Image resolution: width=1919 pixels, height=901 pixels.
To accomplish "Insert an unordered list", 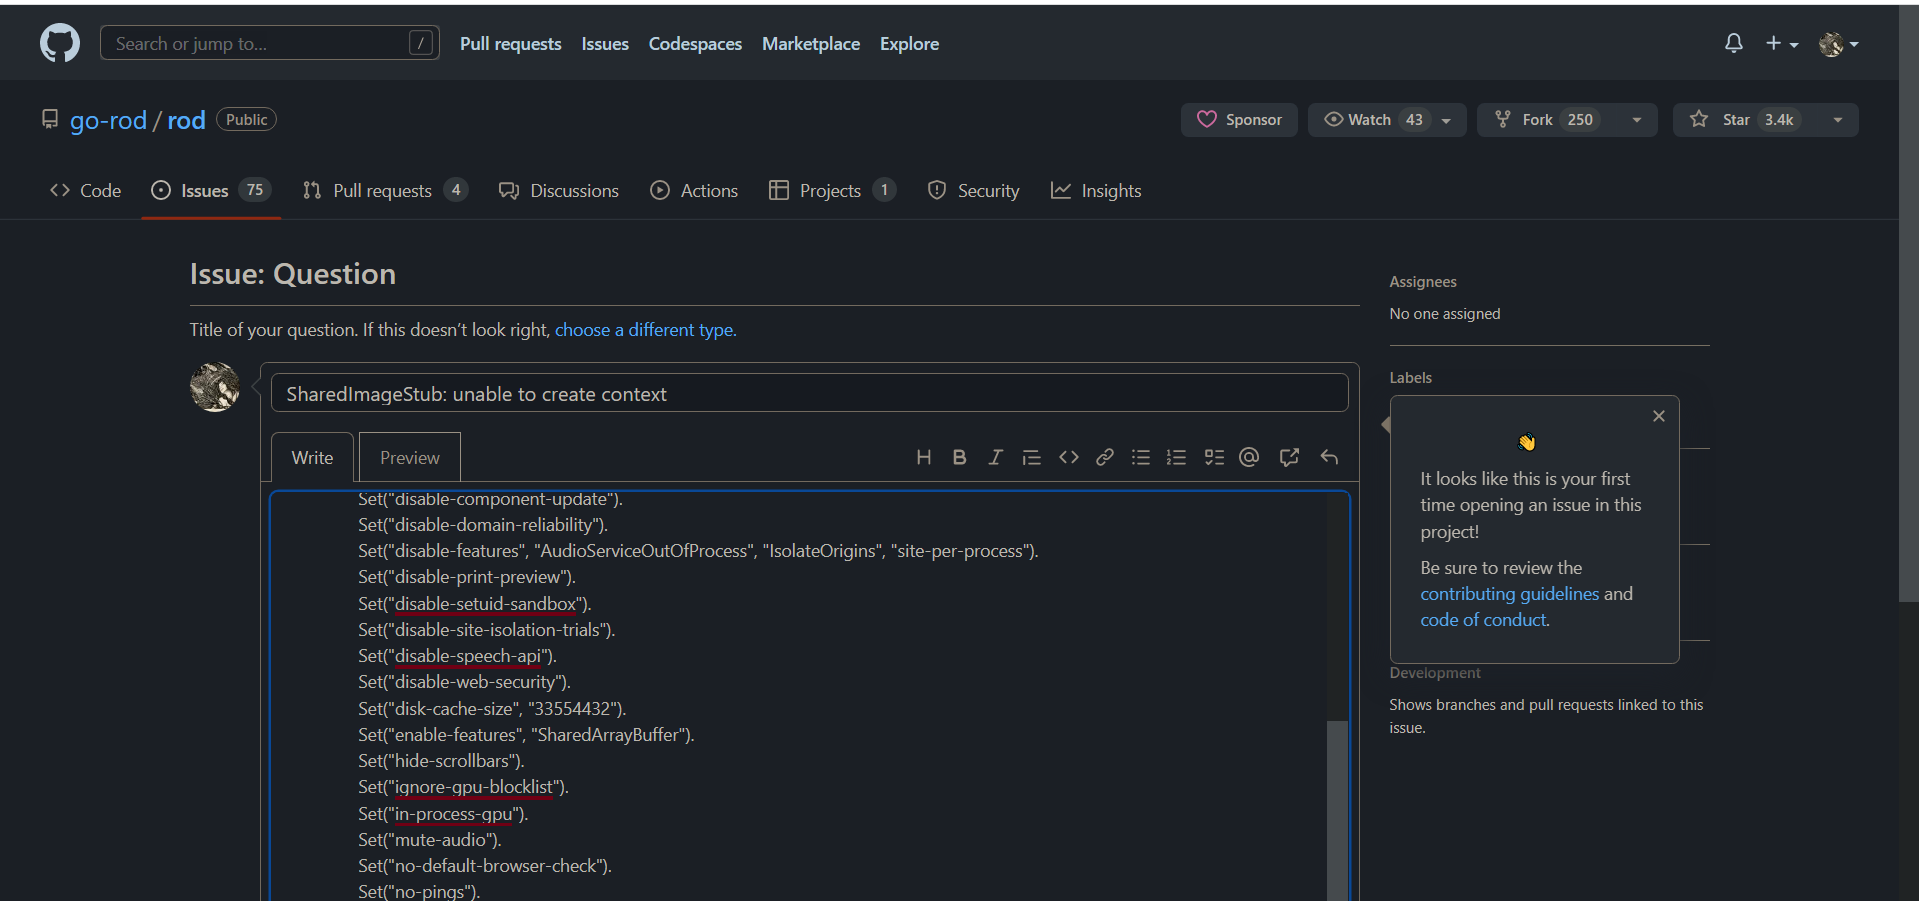I will coord(1140,457).
